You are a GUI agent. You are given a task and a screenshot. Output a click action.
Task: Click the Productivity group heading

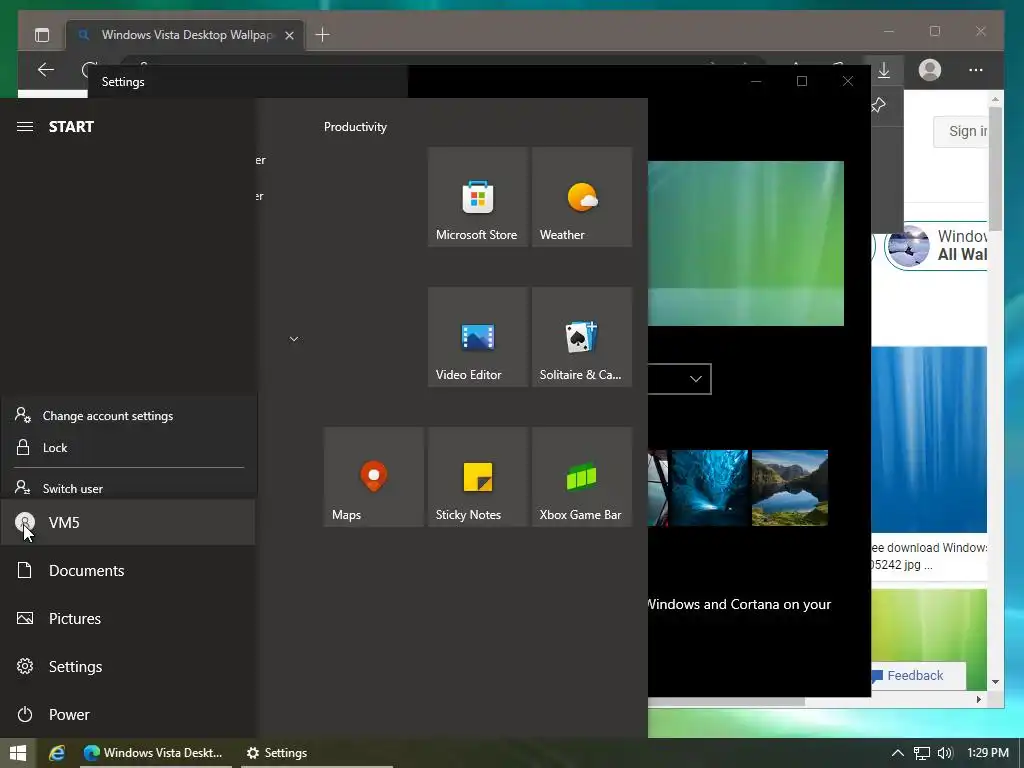tap(355, 127)
